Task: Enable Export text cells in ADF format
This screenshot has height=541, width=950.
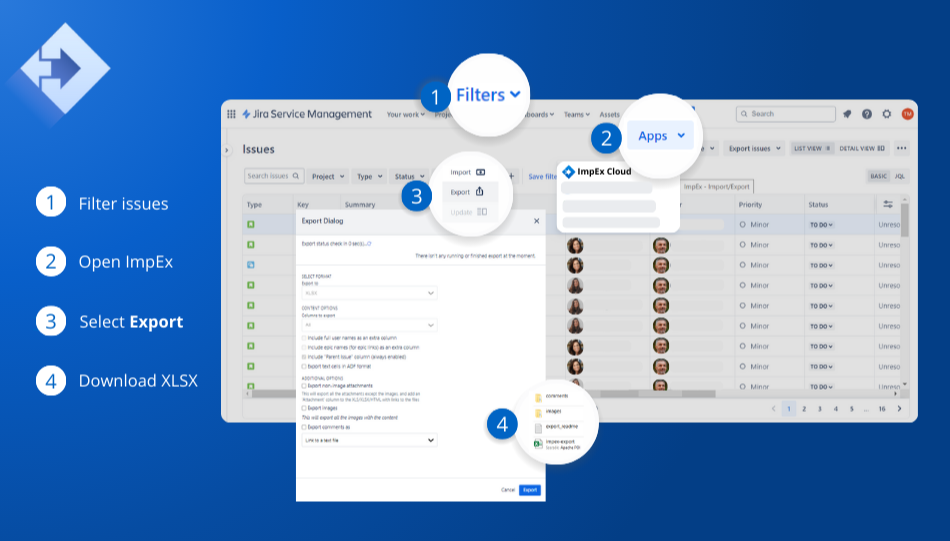Action: coord(304,367)
